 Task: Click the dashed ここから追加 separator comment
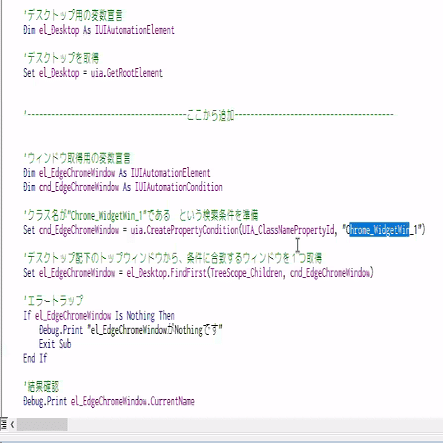click(x=209, y=115)
